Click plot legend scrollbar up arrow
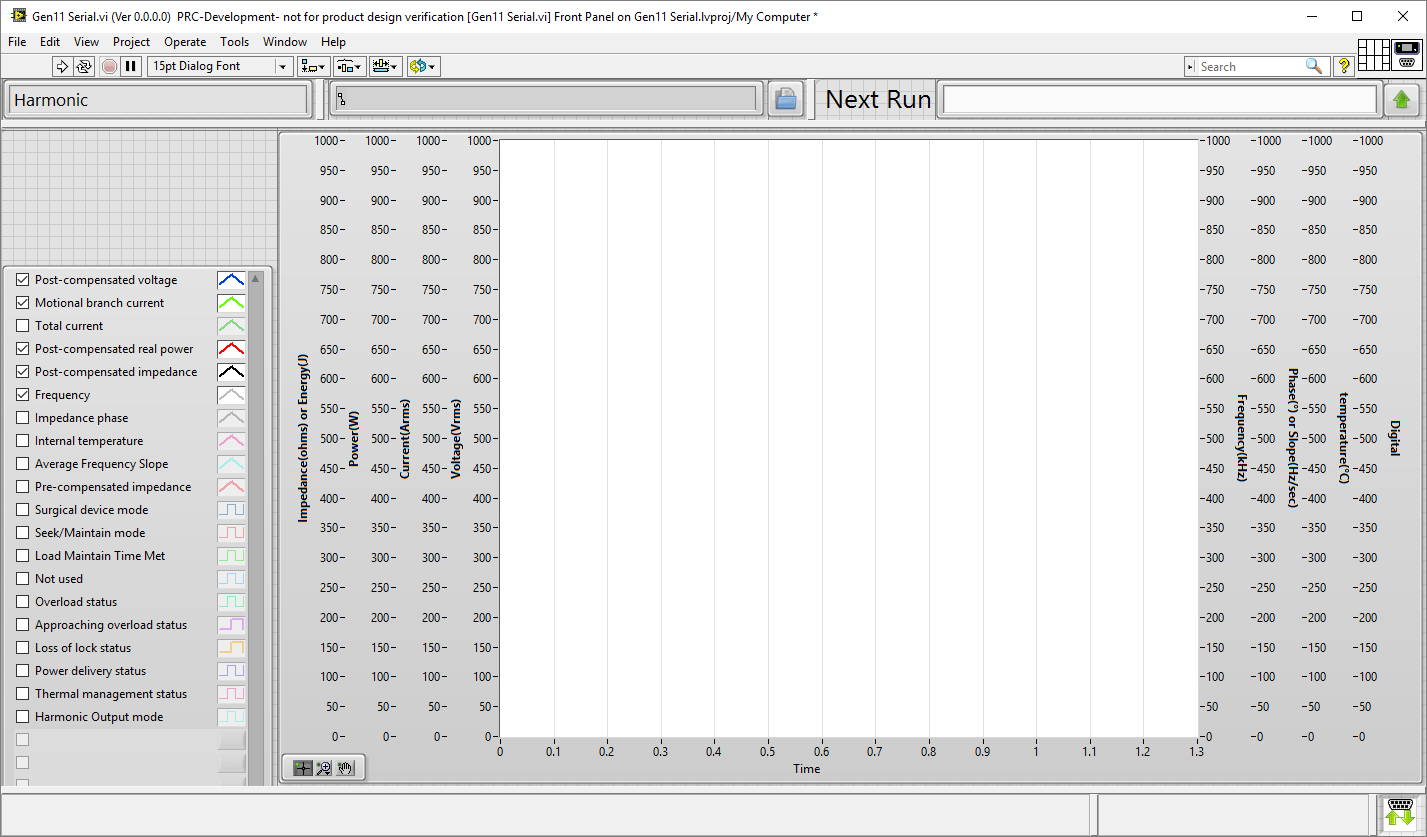1427x837 pixels. click(255, 279)
